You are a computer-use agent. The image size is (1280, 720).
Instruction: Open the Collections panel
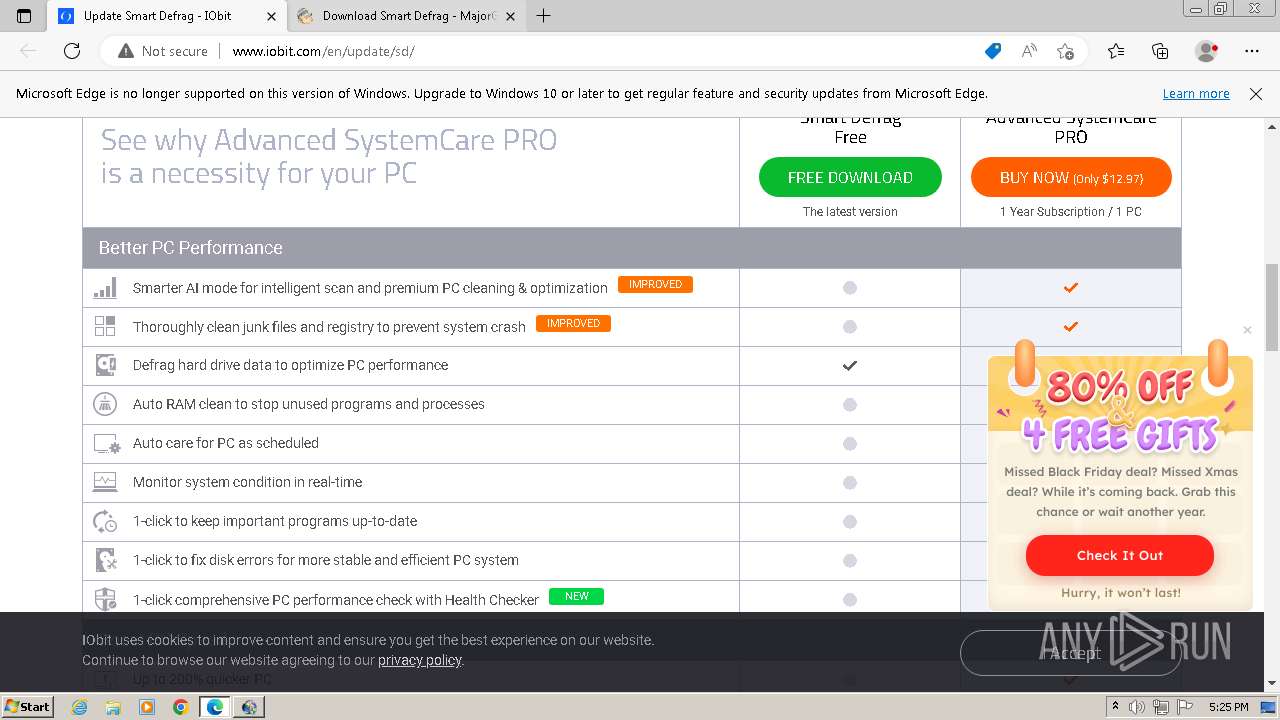(1160, 51)
